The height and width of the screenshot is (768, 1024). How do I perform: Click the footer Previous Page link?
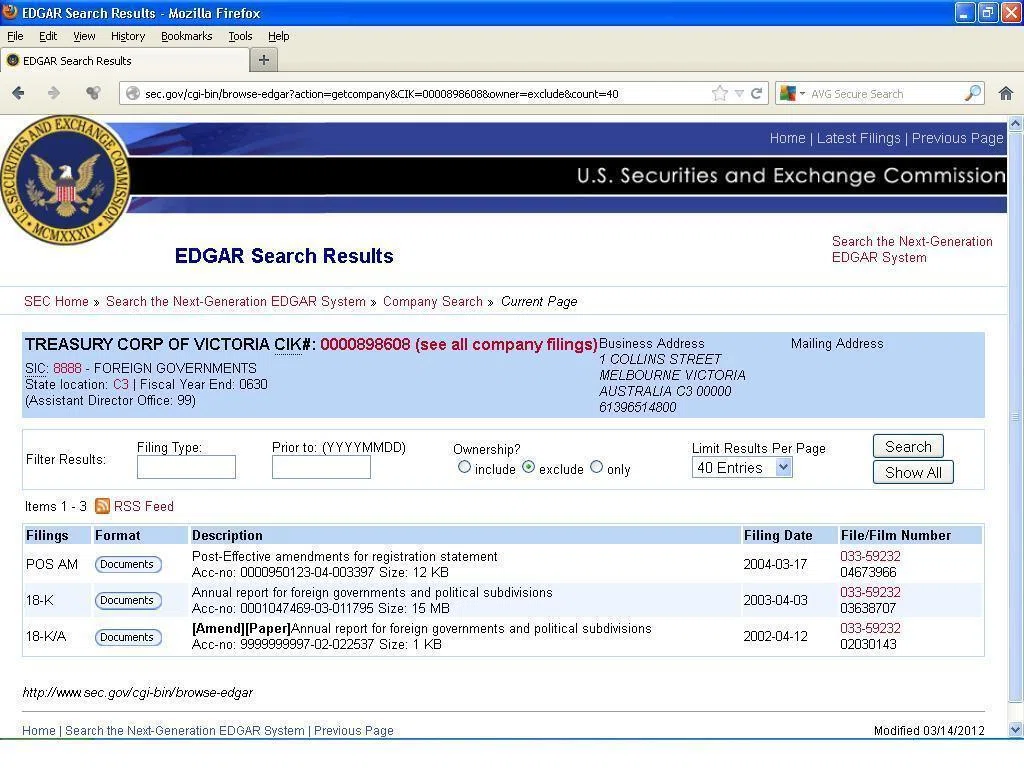pyautogui.click(x=354, y=730)
